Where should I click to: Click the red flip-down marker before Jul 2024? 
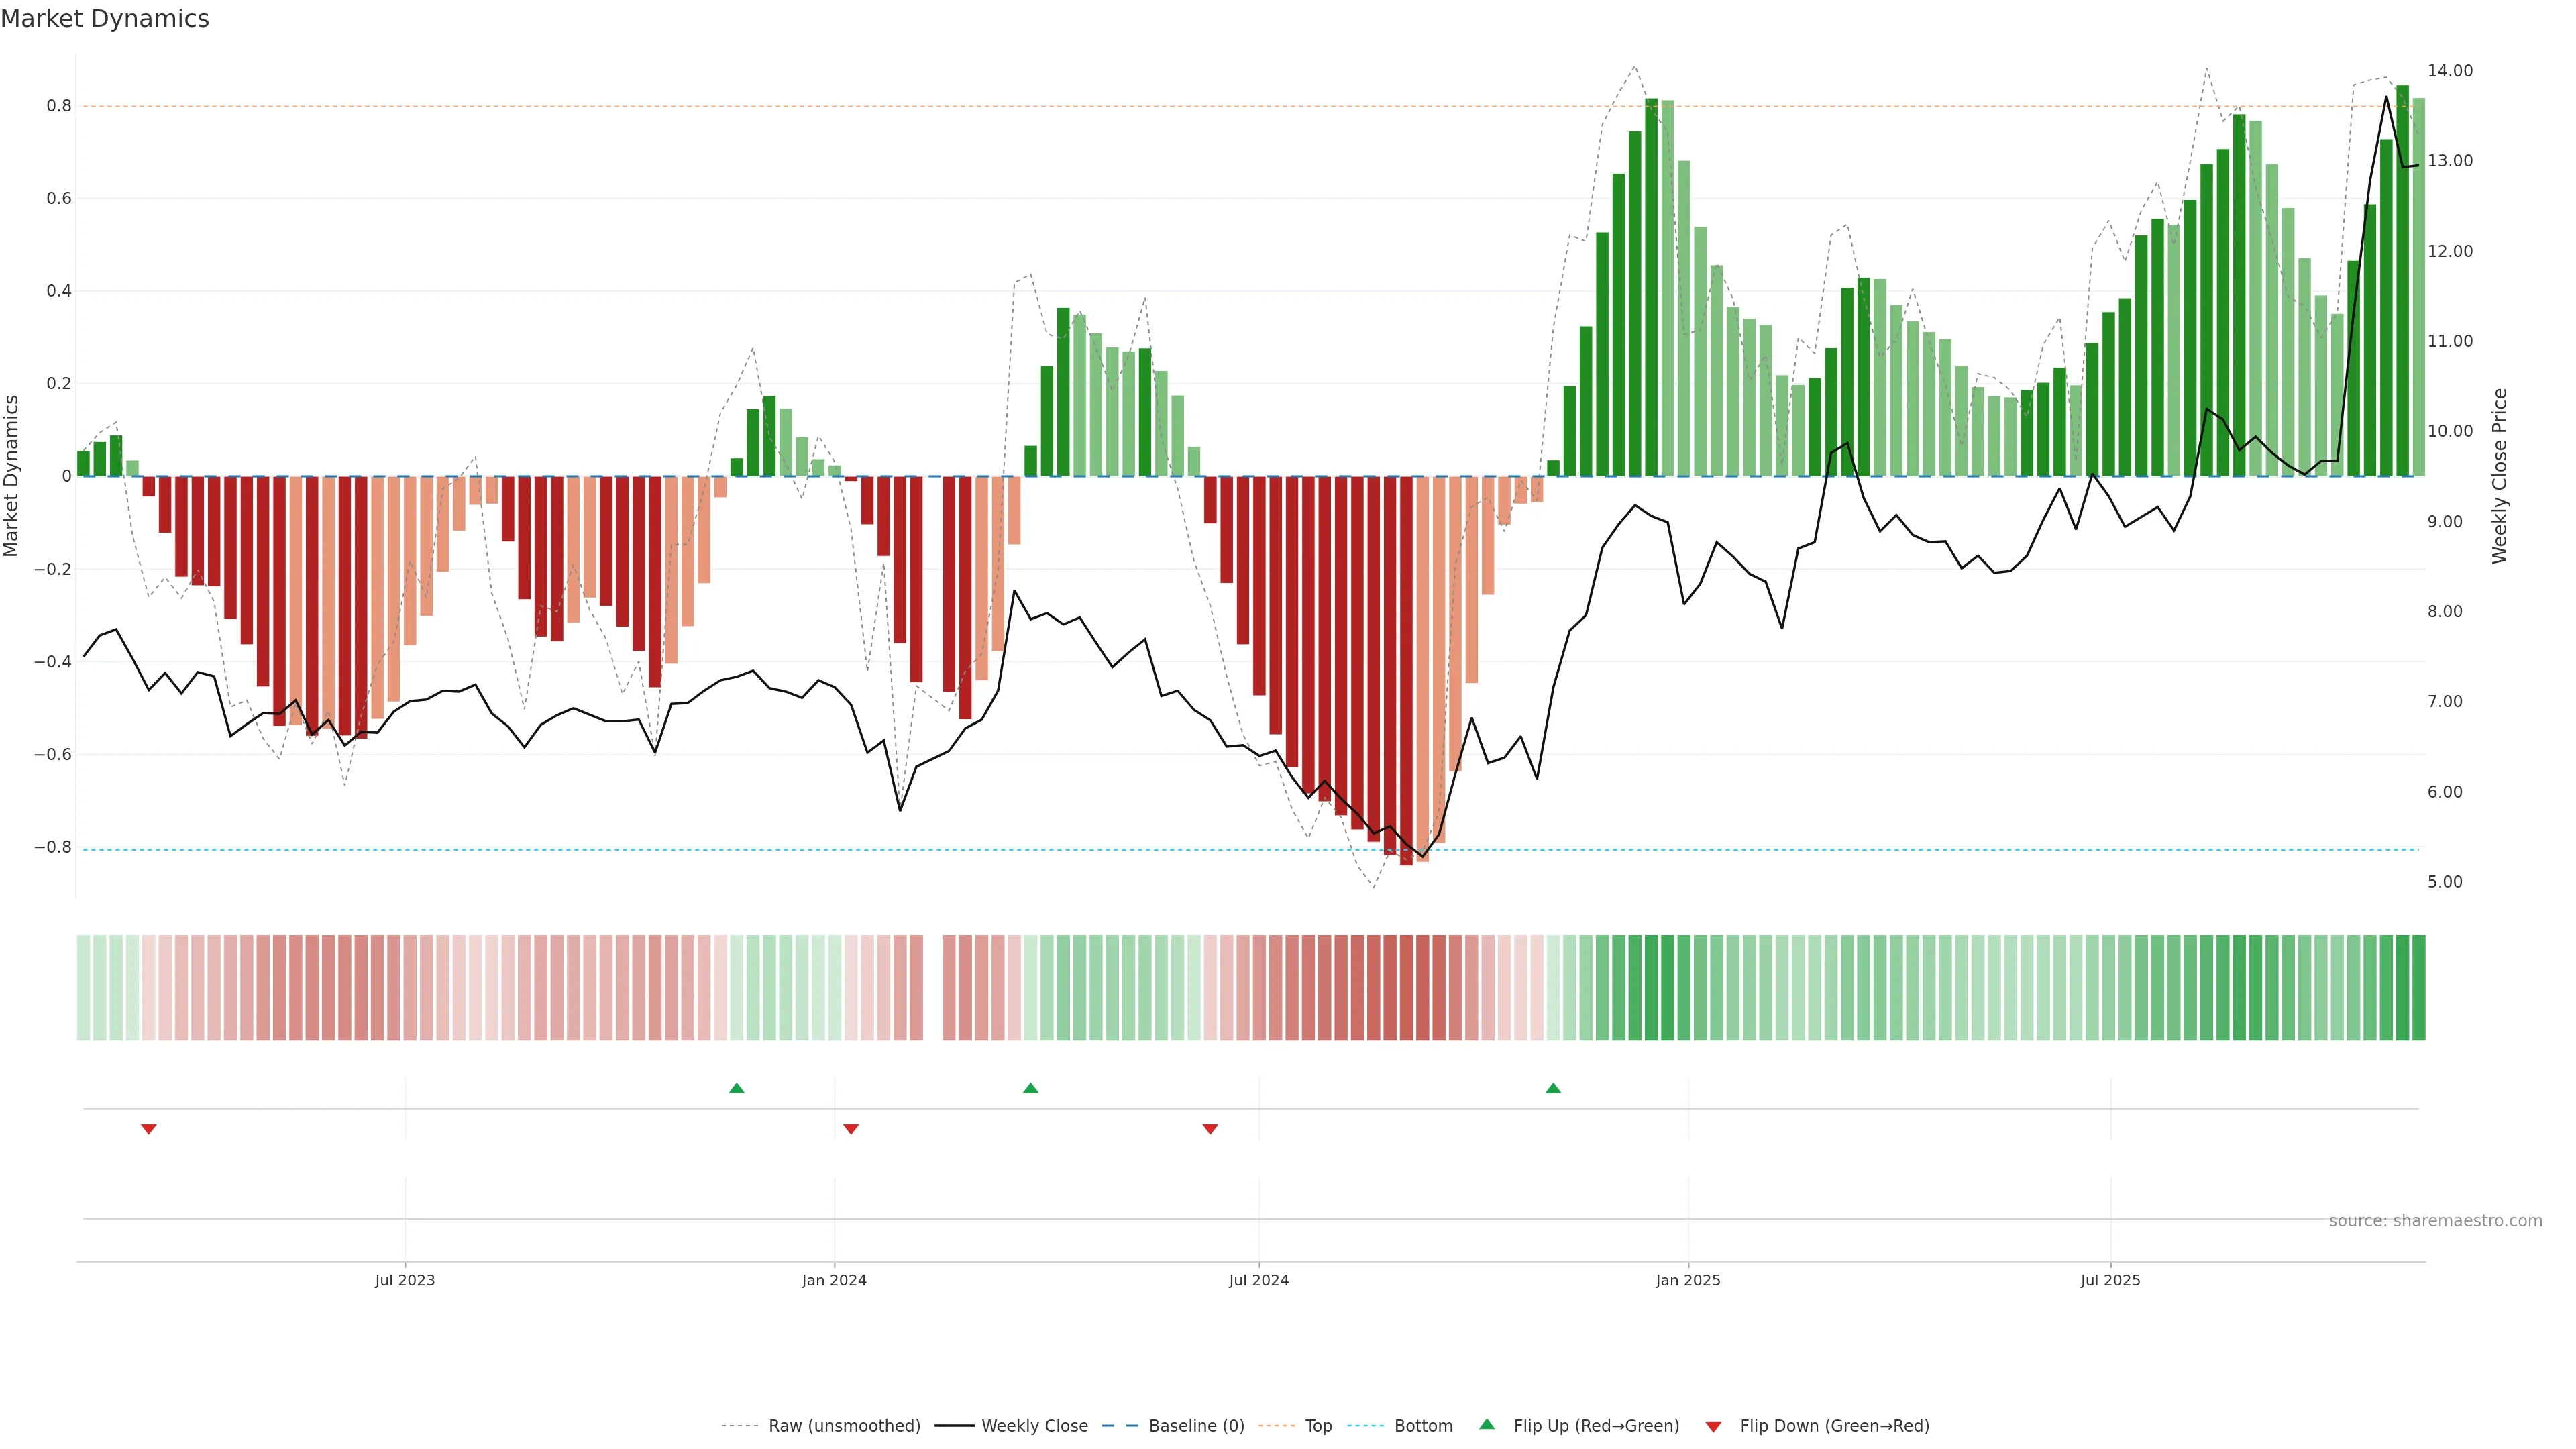pyautogui.click(x=1210, y=1129)
